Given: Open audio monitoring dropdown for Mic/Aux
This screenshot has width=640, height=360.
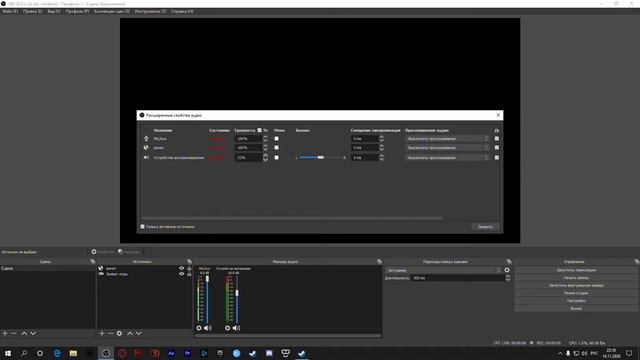Looking at the screenshot, I should (x=447, y=139).
